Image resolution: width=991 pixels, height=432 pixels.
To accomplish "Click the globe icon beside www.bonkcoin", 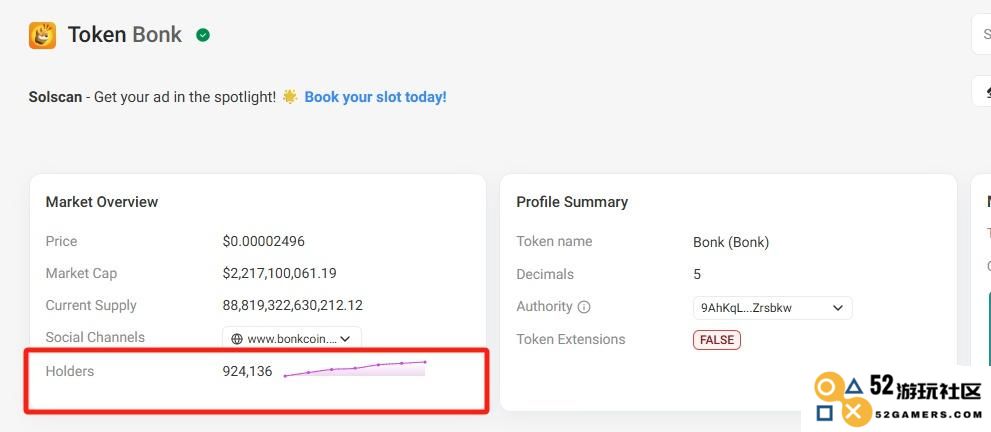I will (x=237, y=339).
